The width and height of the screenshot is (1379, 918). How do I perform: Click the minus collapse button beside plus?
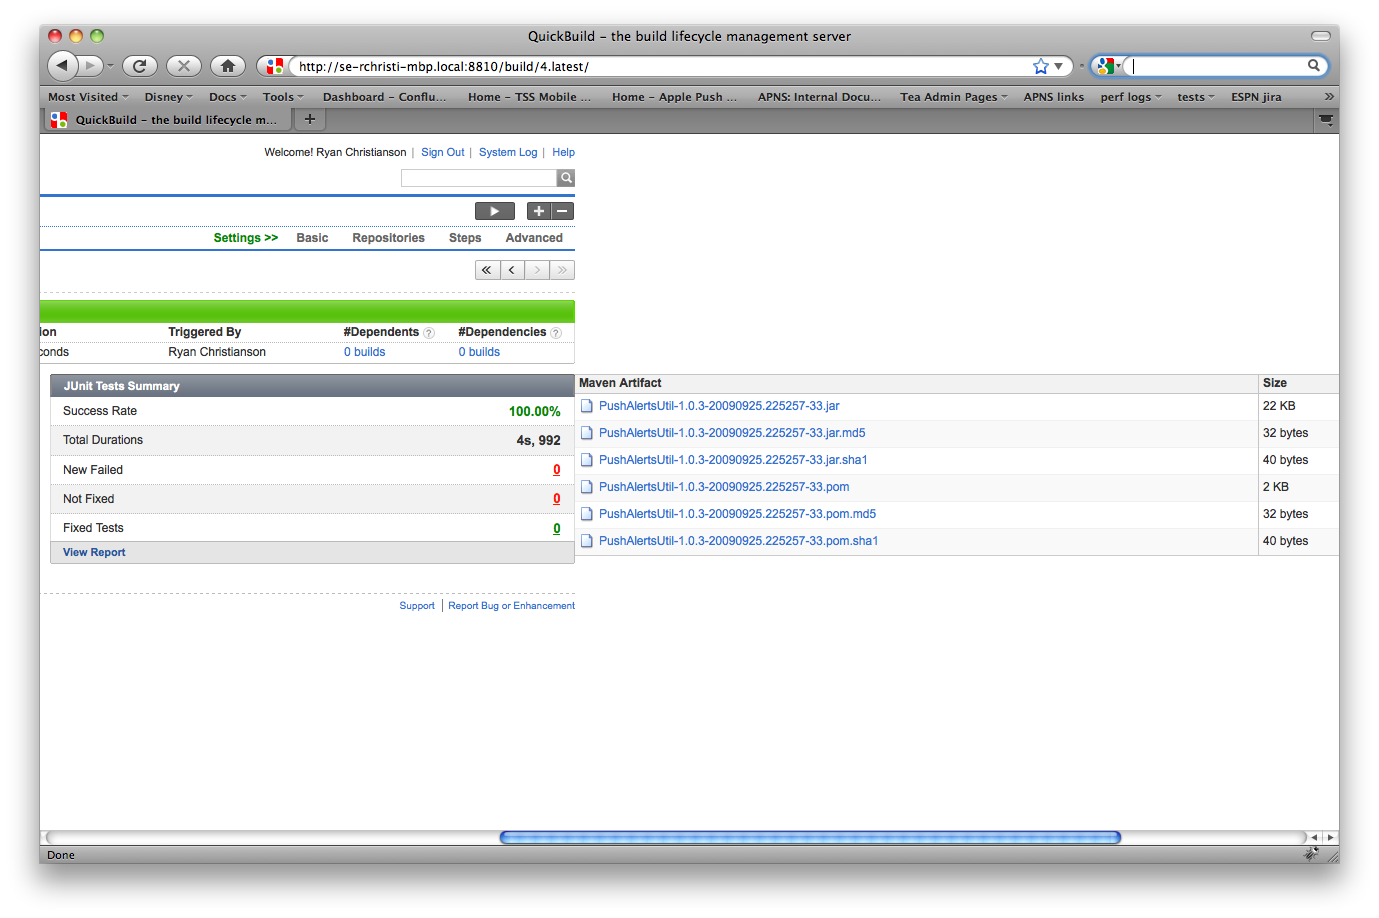[563, 211]
